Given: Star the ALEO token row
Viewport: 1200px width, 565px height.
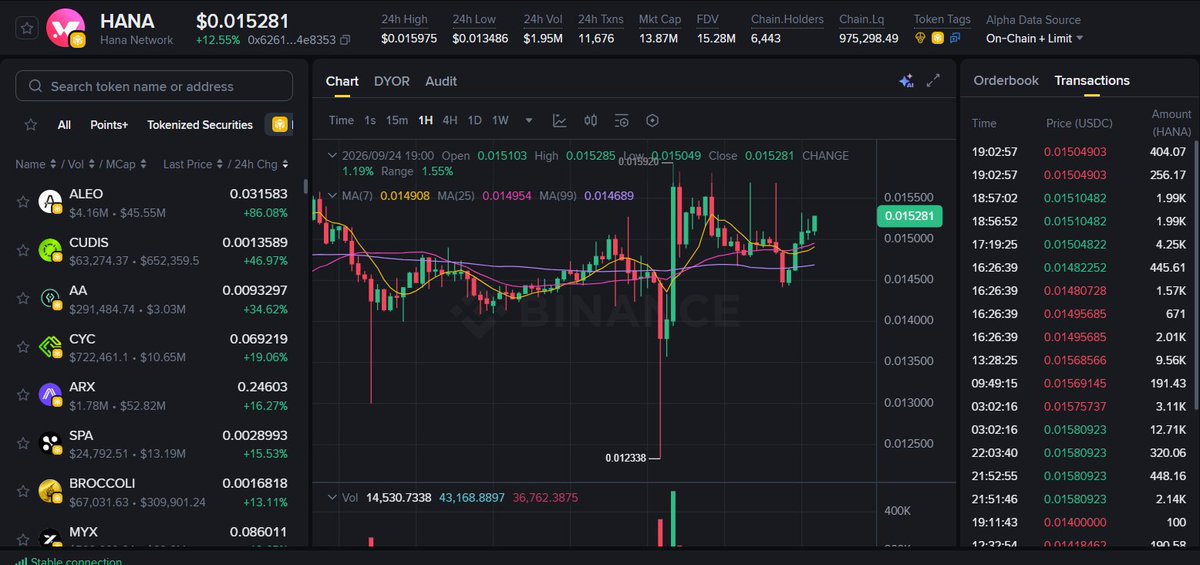Looking at the screenshot, I should [x=22, y=202].
